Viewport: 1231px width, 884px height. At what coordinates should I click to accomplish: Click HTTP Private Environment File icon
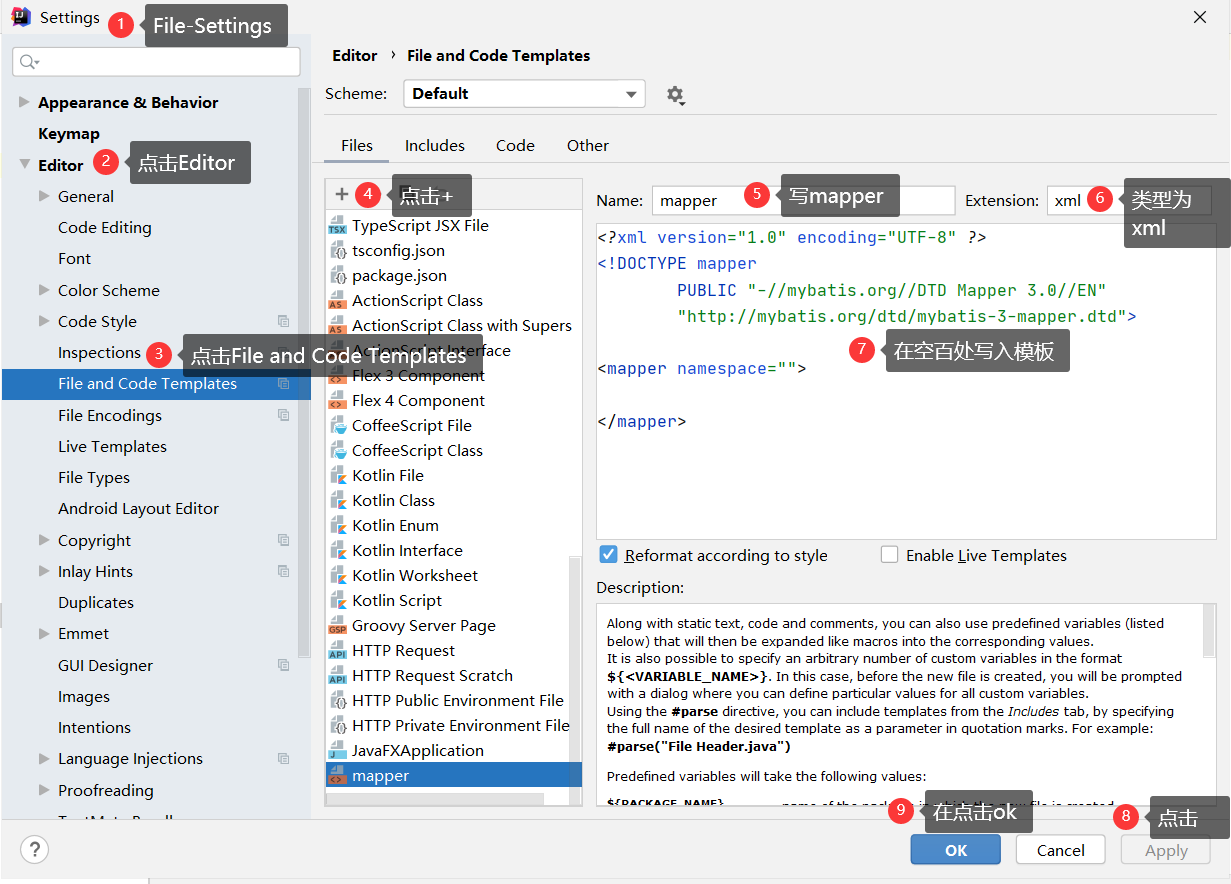tap(337, 726)
